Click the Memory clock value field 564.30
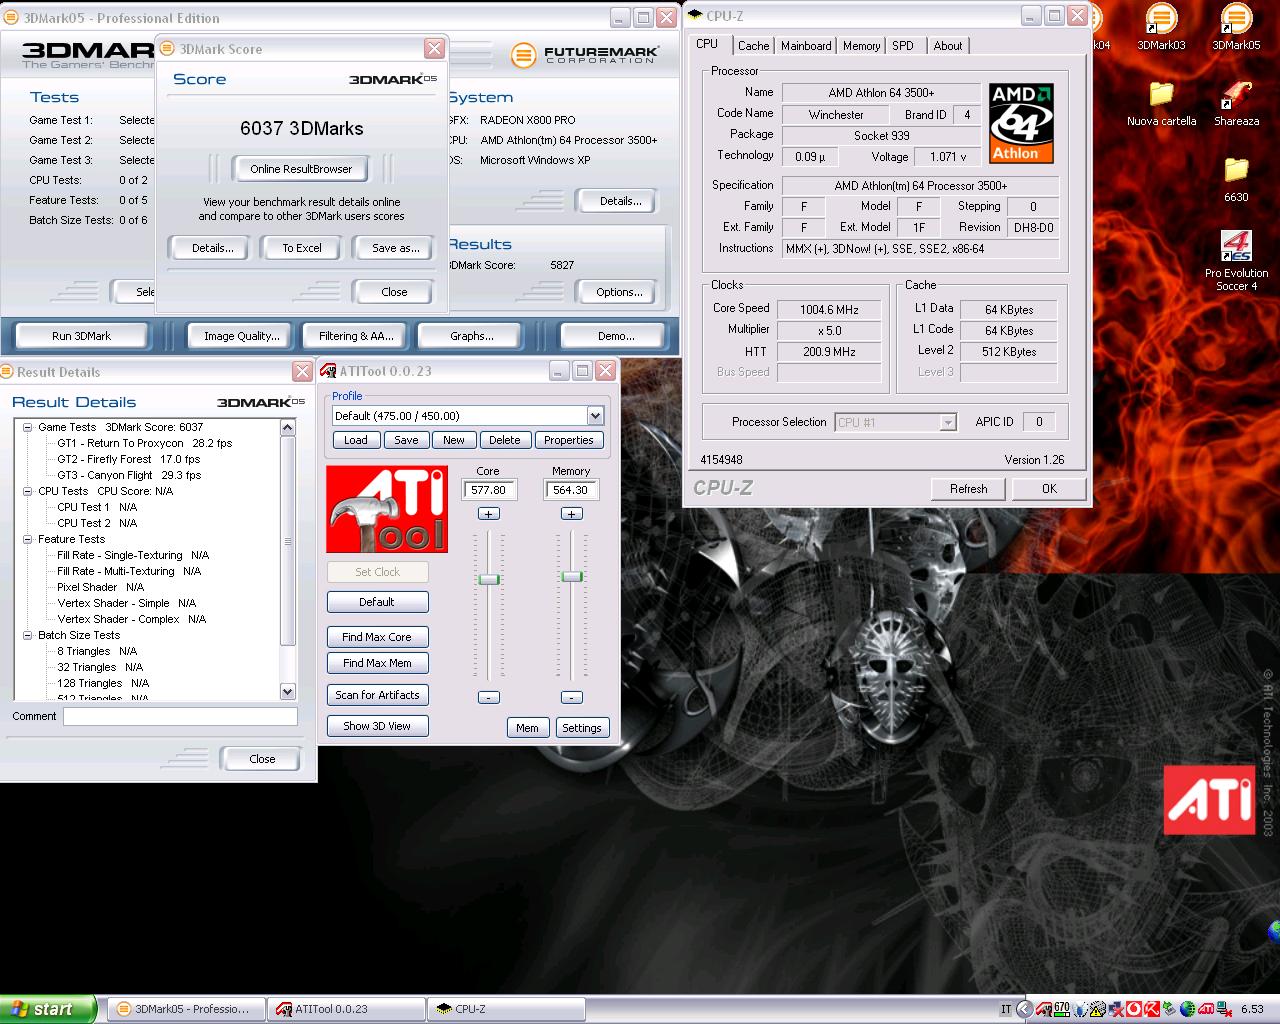This screenshot has width=1280, height=1024. pyautogui.click(x=571, y=490)
